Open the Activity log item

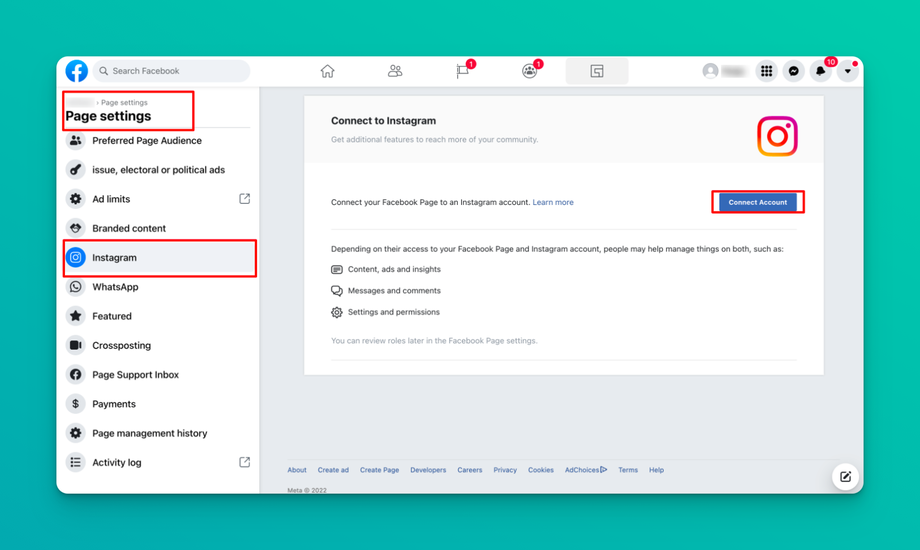point(158,463)
